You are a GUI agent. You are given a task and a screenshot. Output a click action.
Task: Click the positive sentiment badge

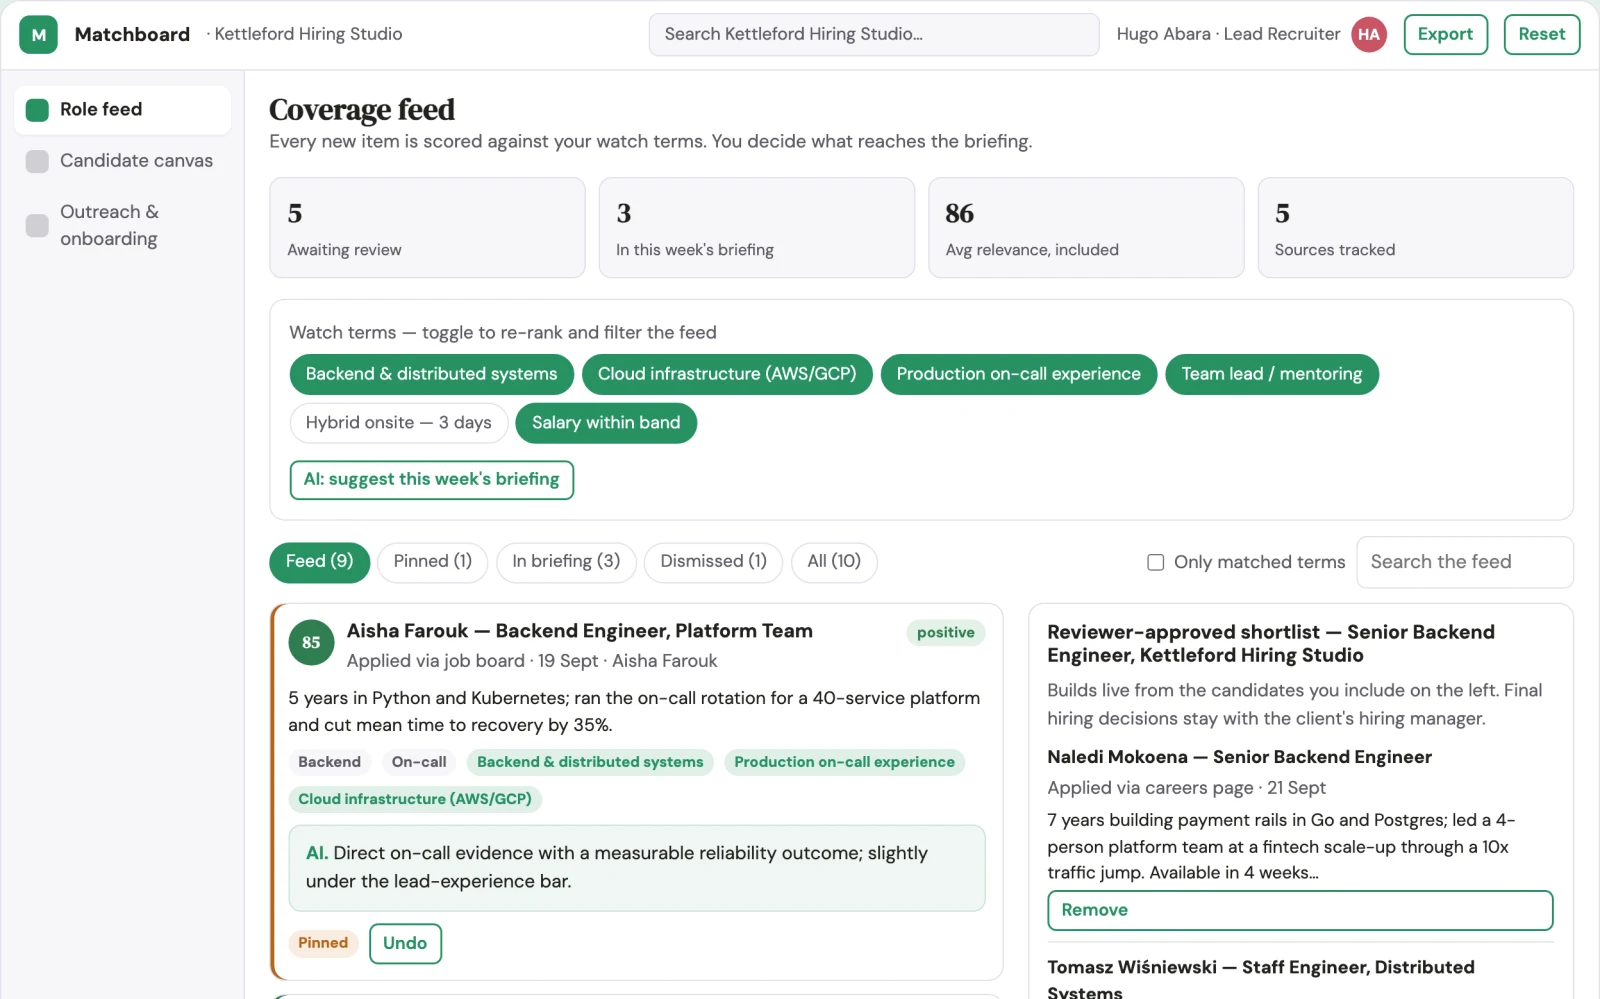[x=945, y=633]
